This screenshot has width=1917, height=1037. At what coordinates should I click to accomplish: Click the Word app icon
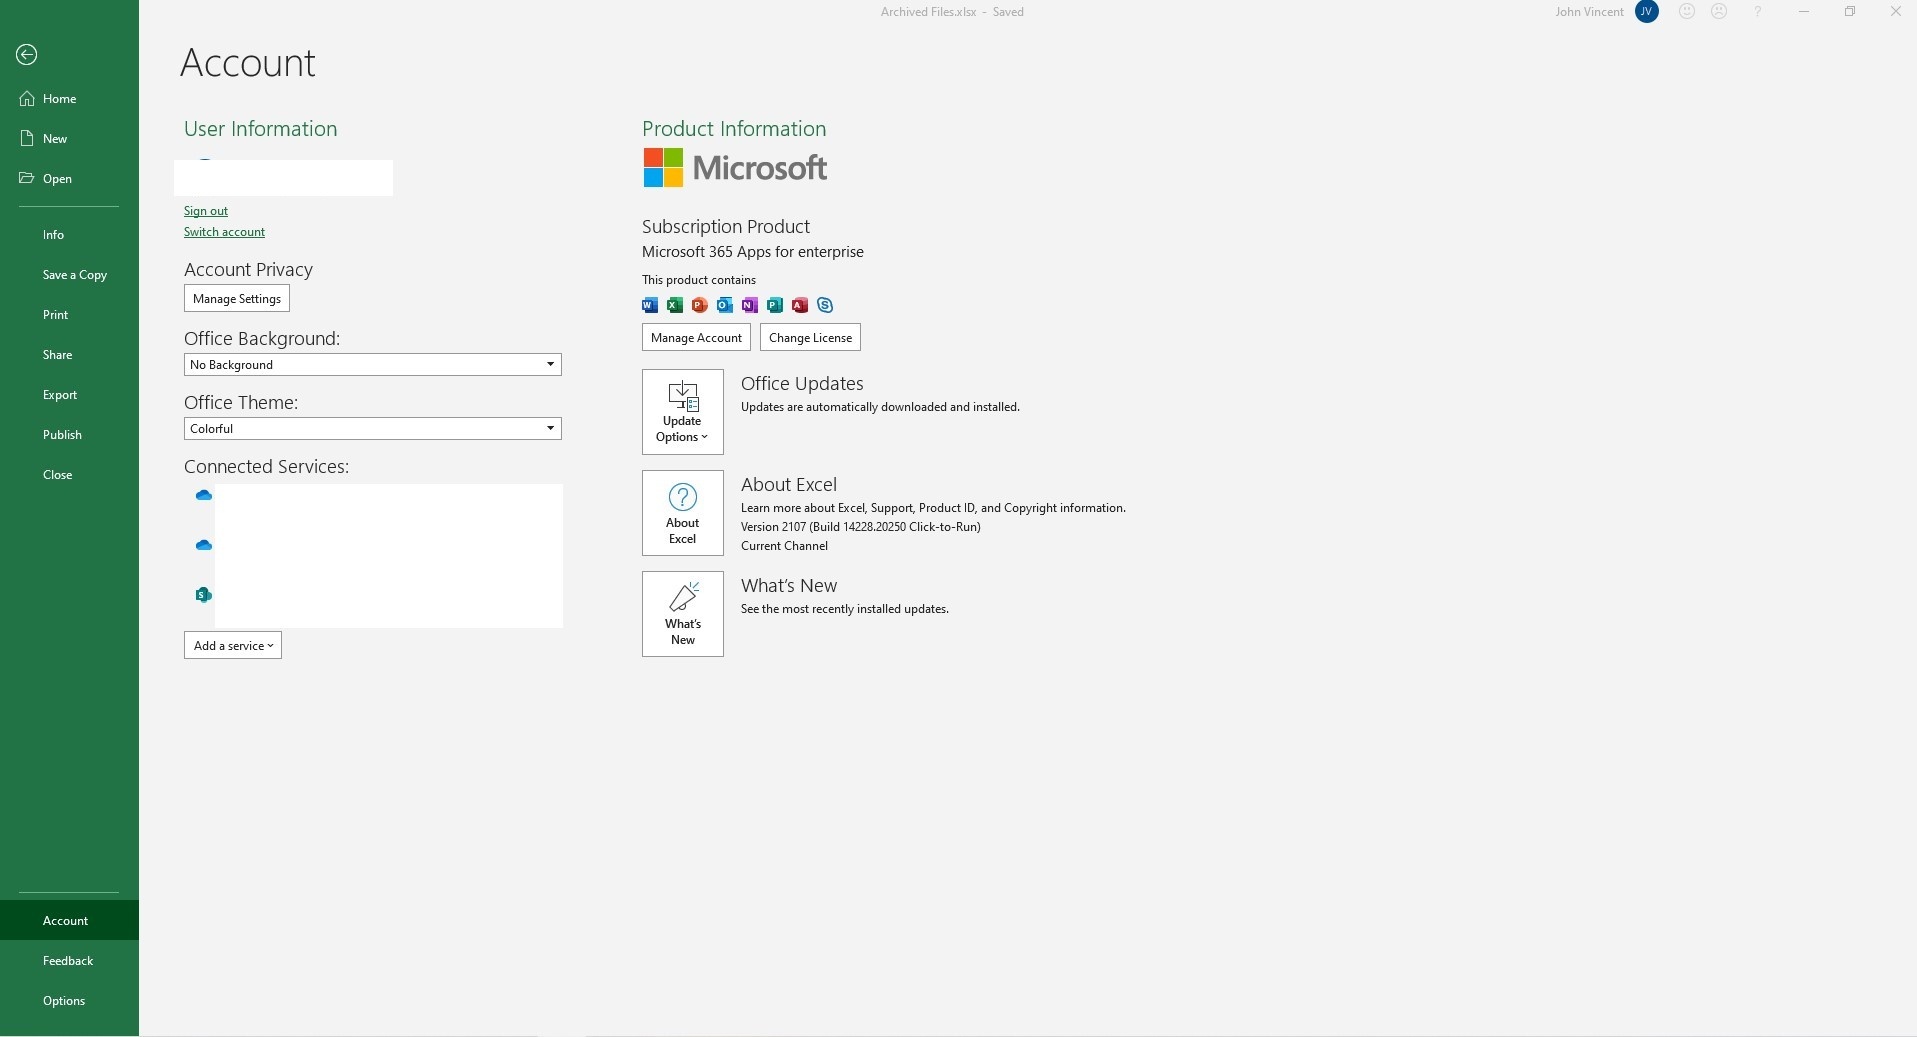pyautogui.click(x=650, y=305)
